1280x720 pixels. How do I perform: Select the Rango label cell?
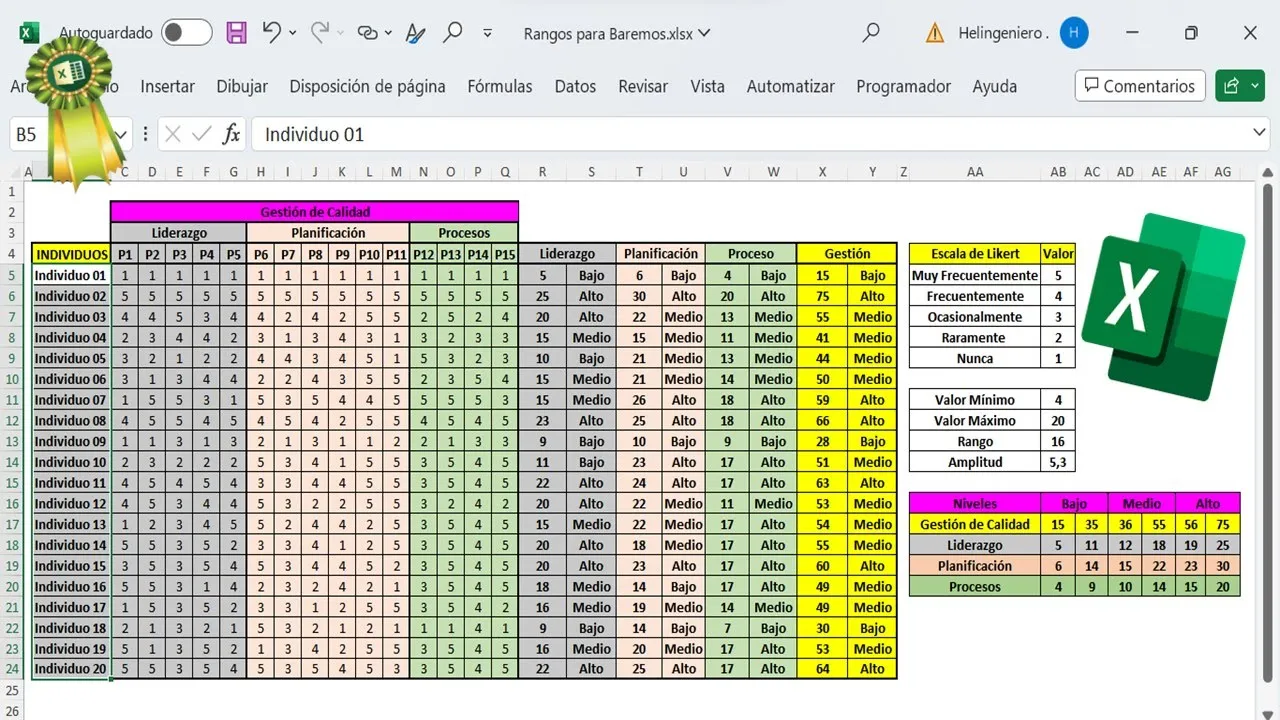click(975, 441)
